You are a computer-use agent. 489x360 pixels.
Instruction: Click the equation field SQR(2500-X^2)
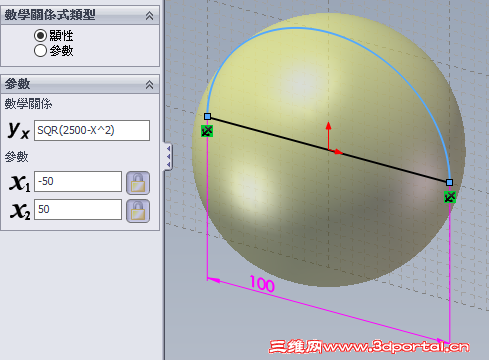click(x=92, y=130)
